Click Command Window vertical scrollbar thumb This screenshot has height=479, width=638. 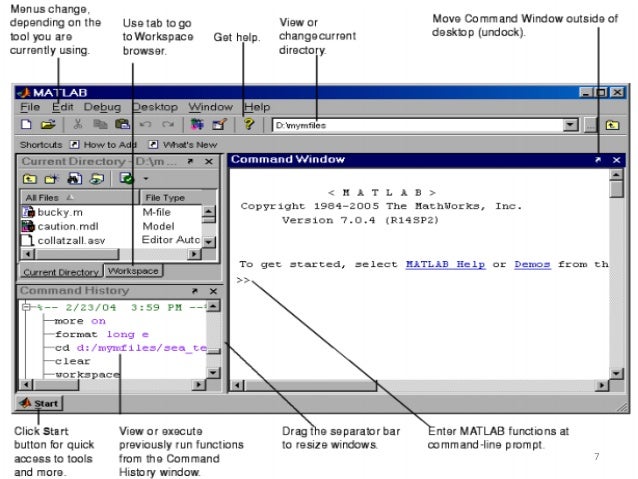click(617, 189)
